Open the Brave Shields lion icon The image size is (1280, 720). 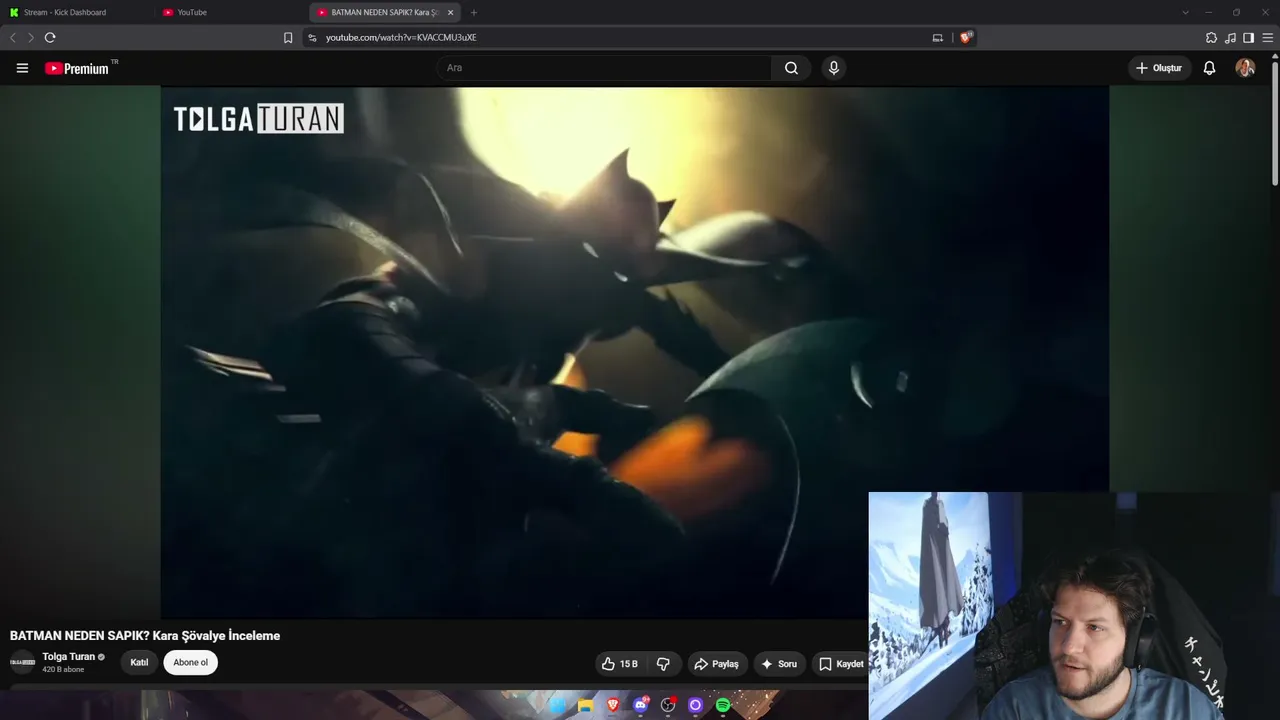(x=965, y=38)
